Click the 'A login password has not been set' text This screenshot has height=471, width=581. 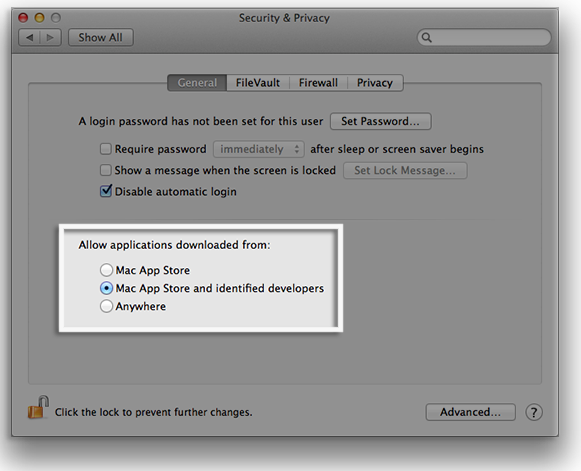(201, 122)
